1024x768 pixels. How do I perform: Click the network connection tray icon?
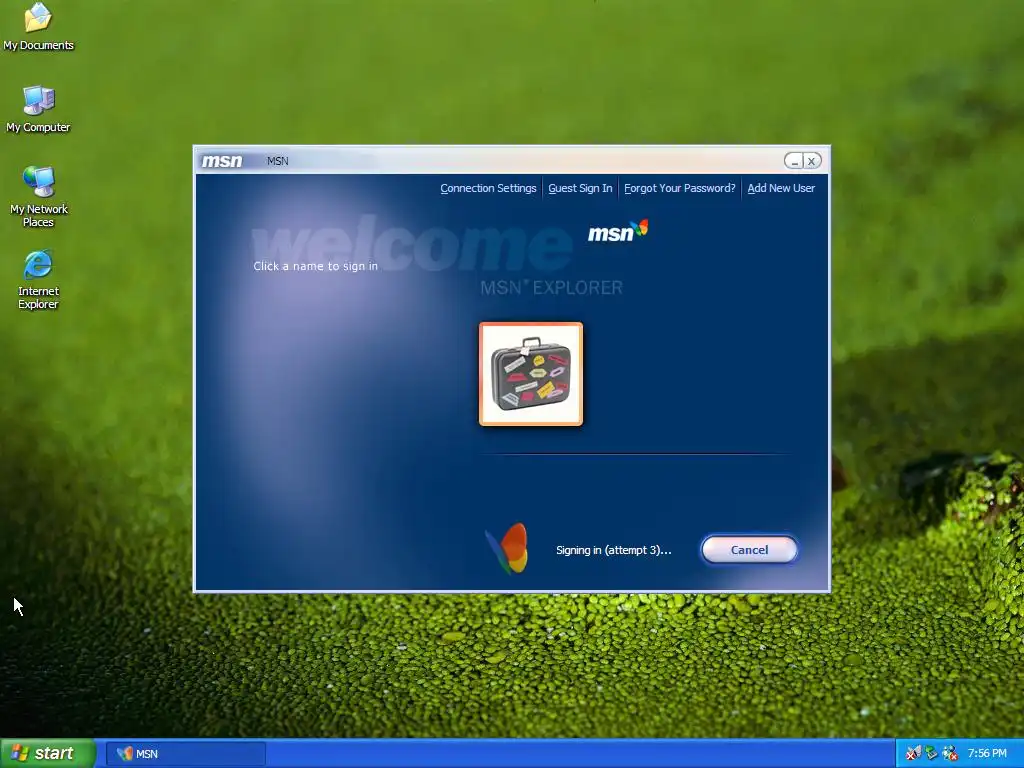click(x=931, y=754)
